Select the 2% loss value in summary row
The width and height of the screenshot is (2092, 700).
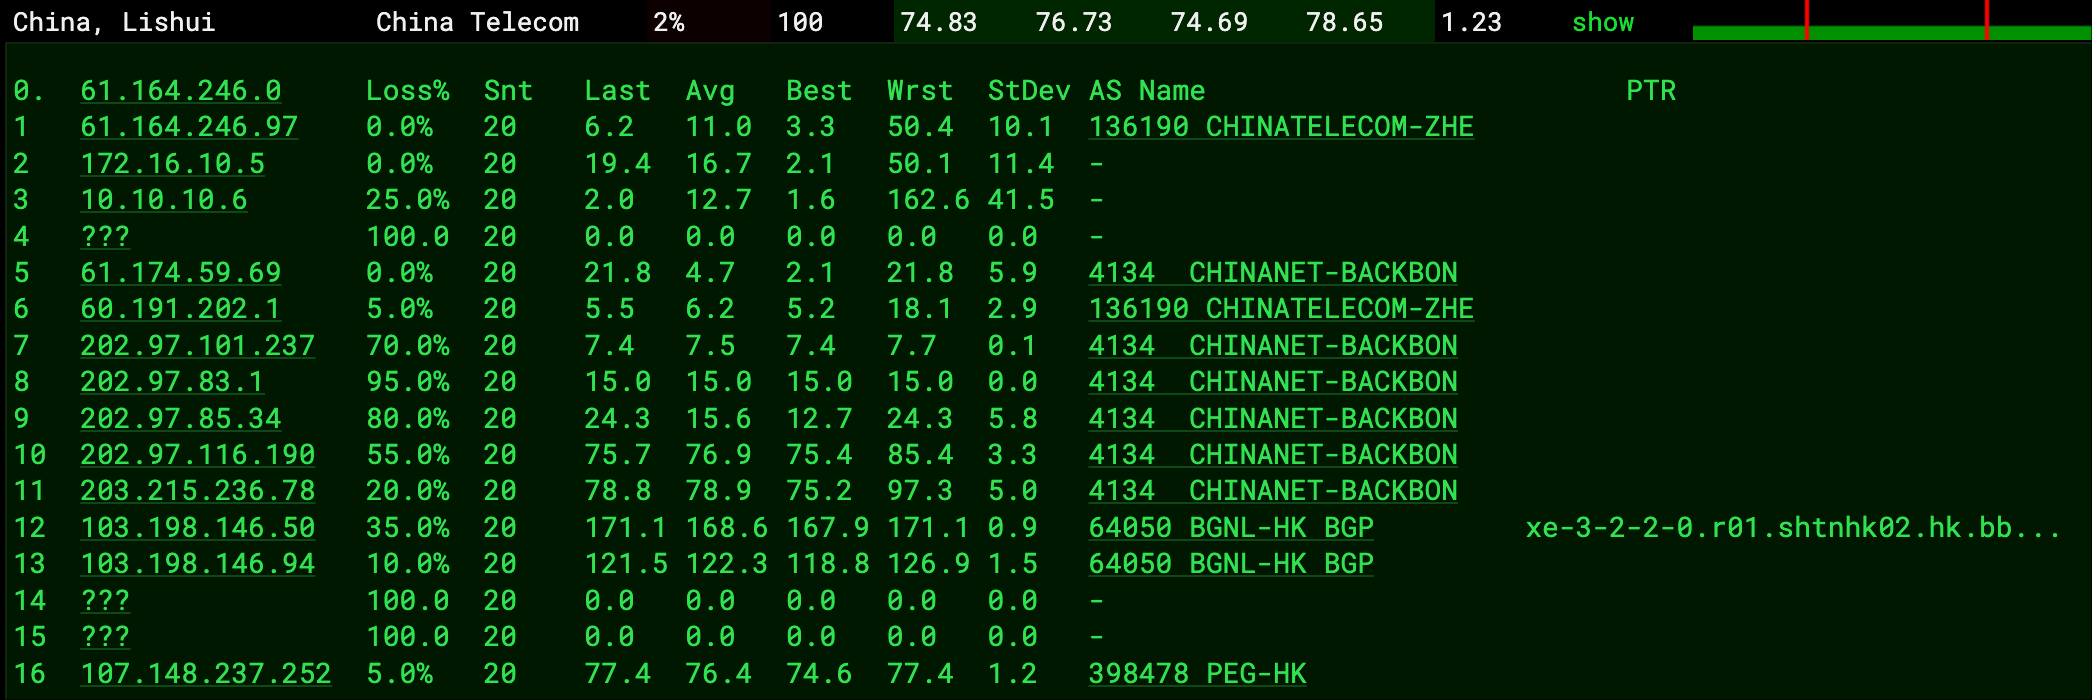[669, 22]
